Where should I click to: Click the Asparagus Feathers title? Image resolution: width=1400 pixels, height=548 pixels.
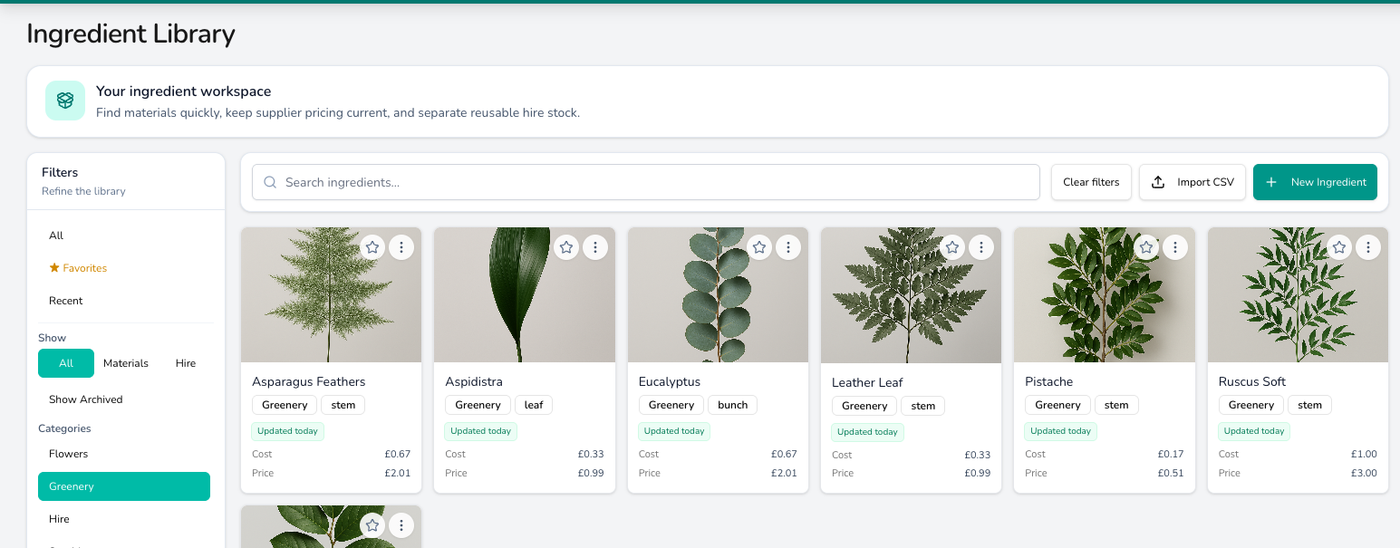click(x=309, y=382)
